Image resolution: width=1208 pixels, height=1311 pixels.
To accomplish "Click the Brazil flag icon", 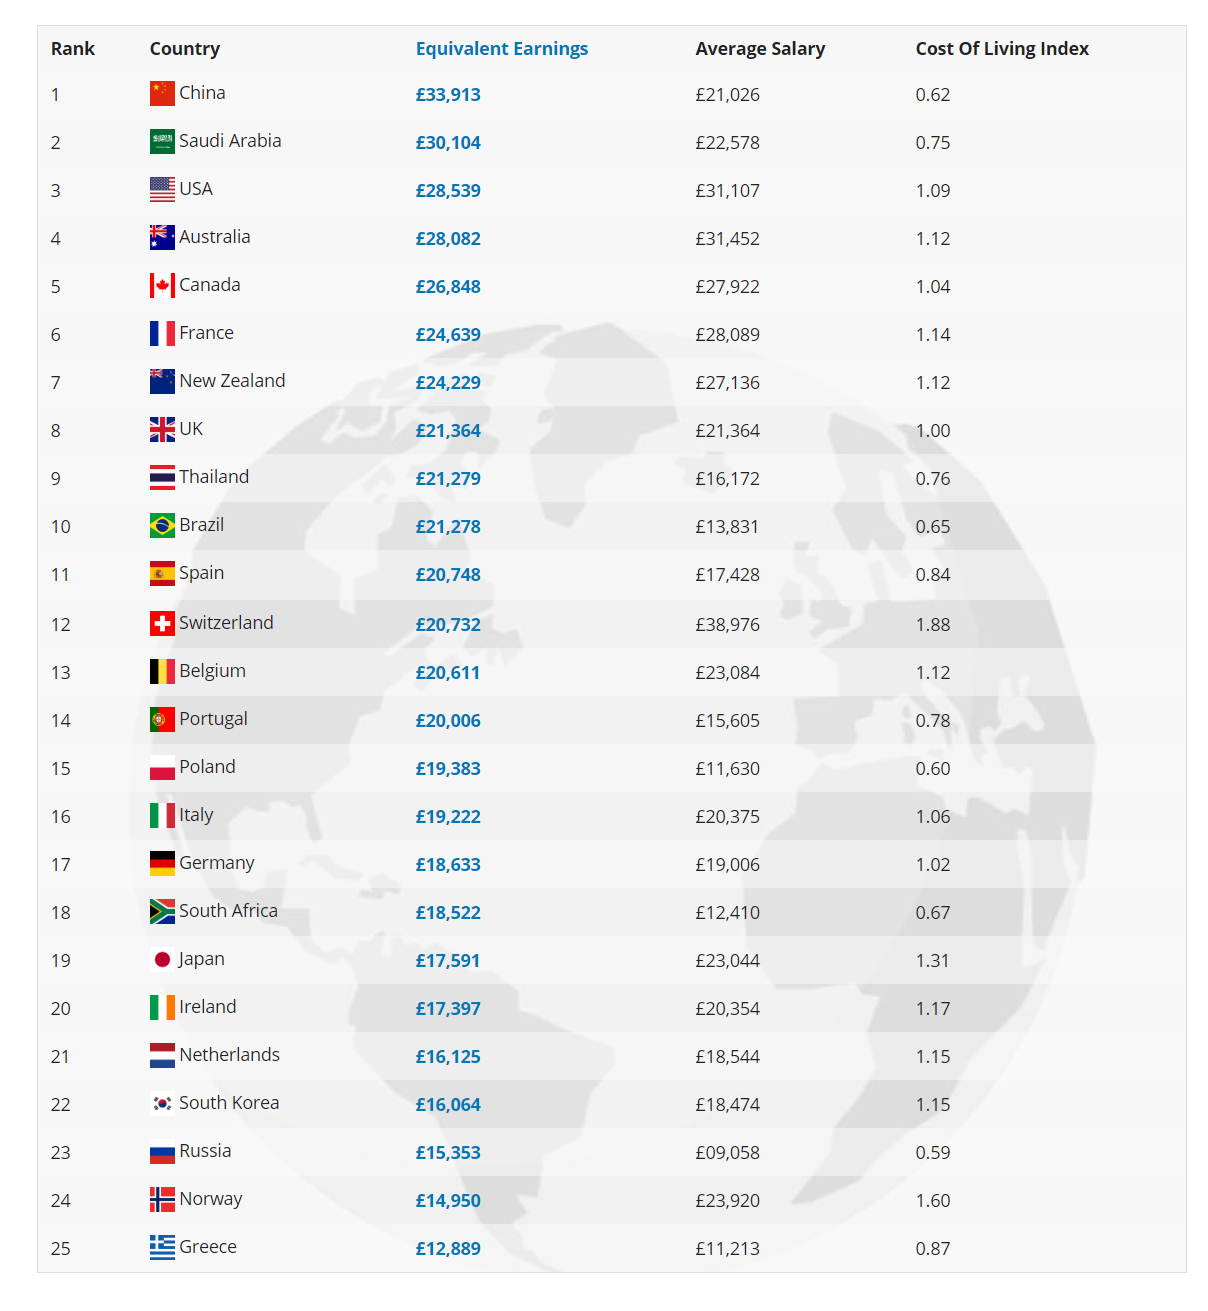I will (162, 526).
